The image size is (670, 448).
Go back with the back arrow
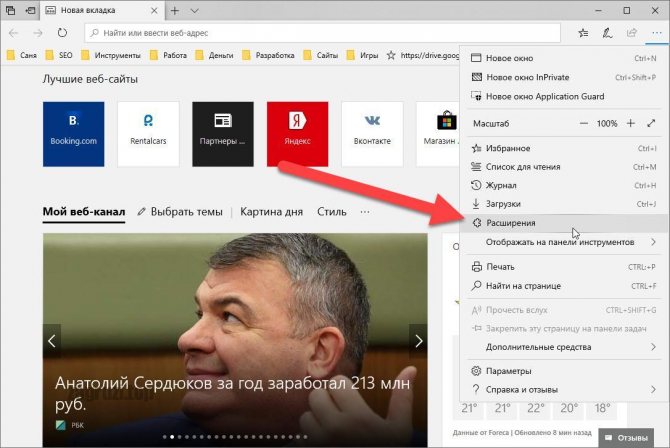tap(14, 33)
